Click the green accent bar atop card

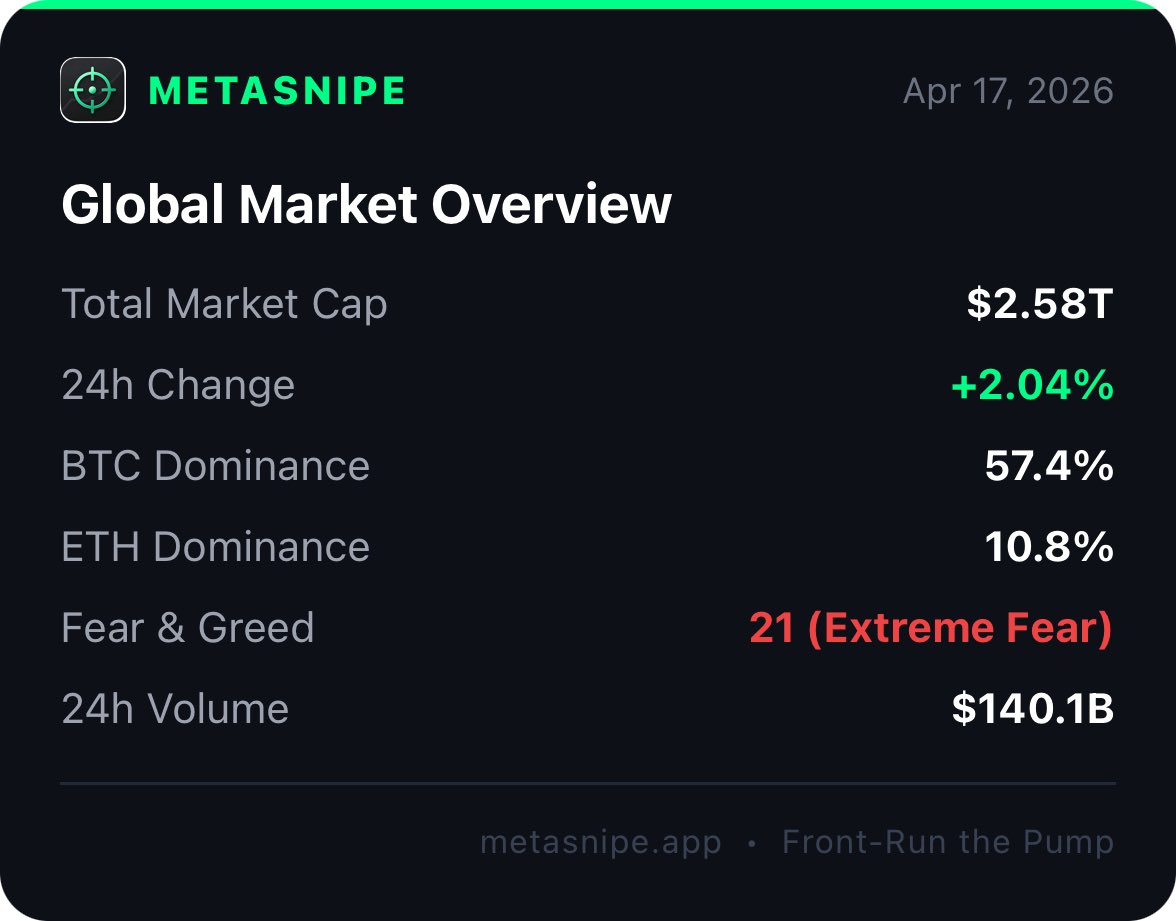point(588,4)
